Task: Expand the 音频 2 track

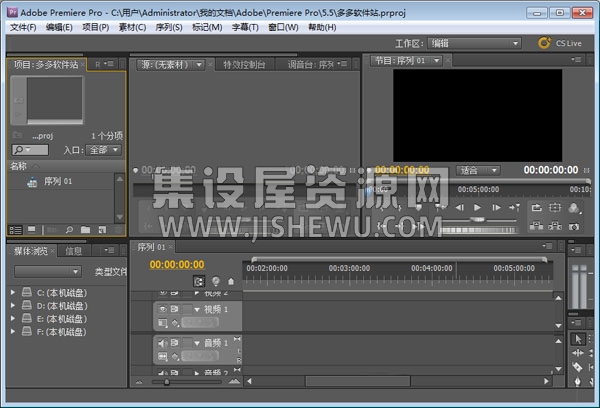Action: (x=197, y=372)
